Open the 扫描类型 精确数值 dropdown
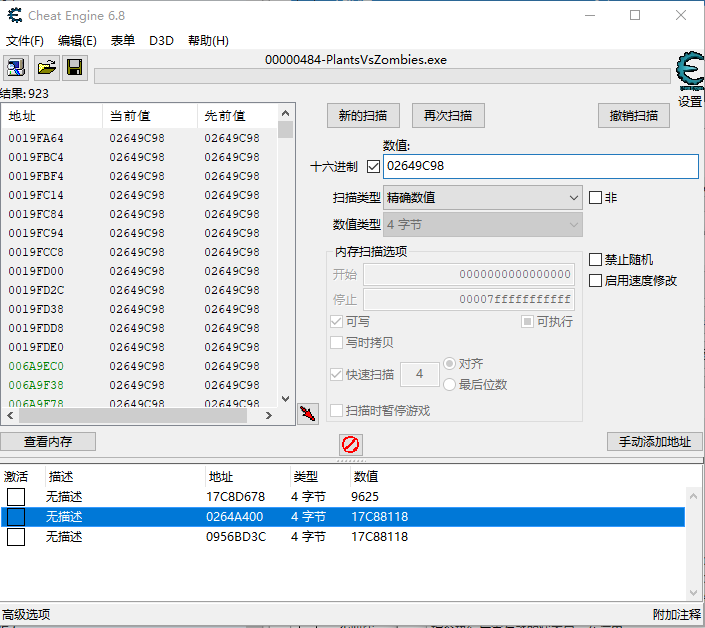Viewport: 705px width, 628px height. pos(483,198)
